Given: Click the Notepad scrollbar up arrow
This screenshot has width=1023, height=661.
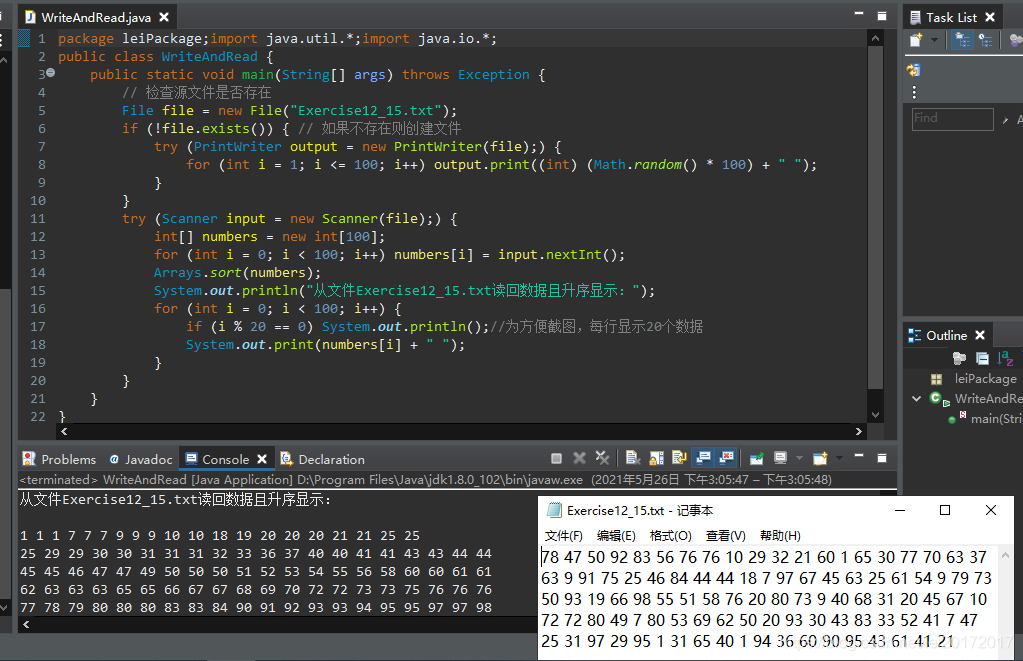Looking at the screenshot, I should (x=1005, y=555).
